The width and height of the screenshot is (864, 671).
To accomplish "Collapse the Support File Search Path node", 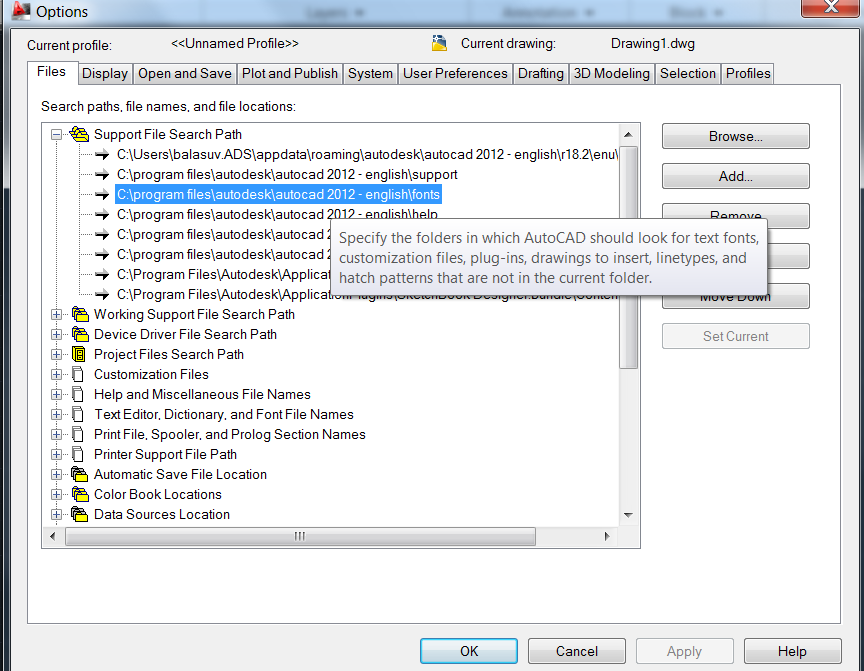I will coord(56,134).
